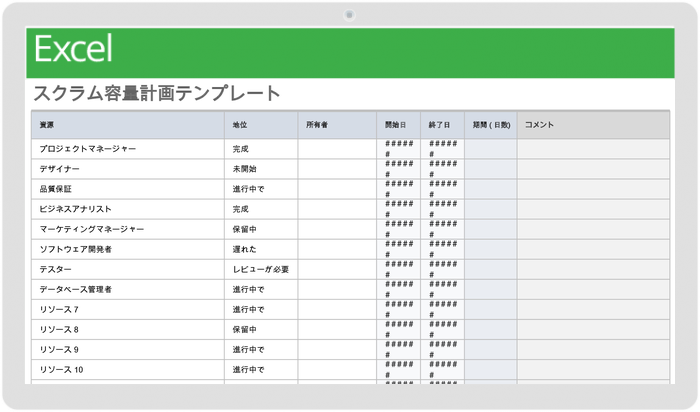Select the リソース 8 cell
This screenshot has height=412, width=700.
59,329
